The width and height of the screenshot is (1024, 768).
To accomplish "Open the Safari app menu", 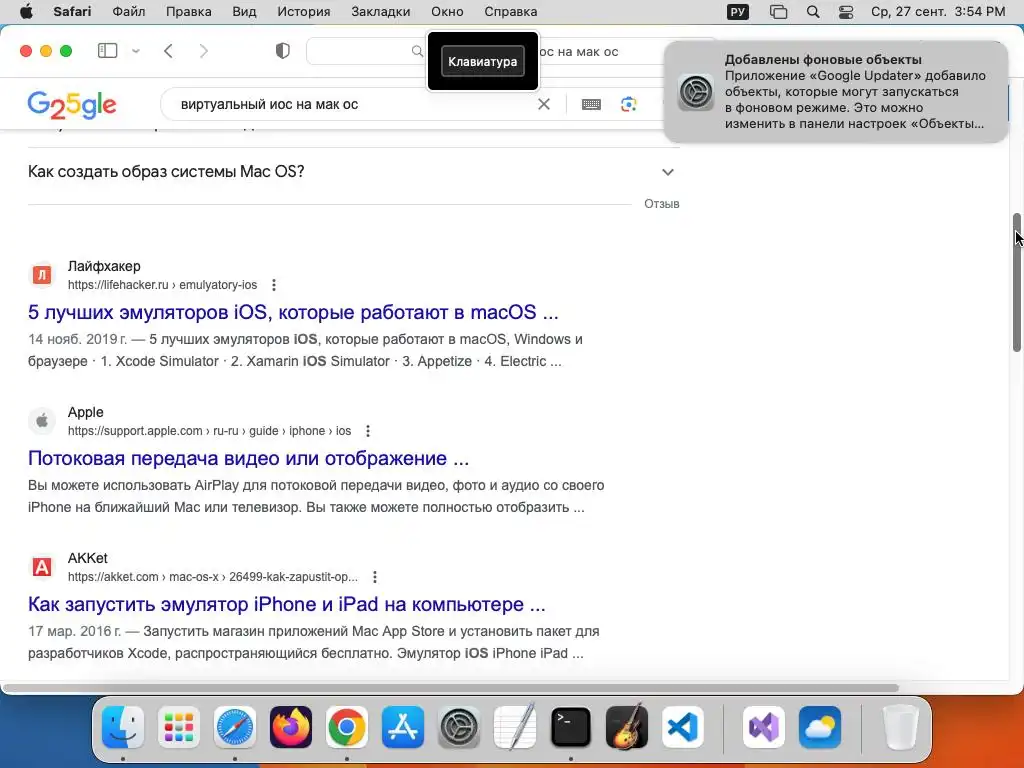I will click(72, 11).
